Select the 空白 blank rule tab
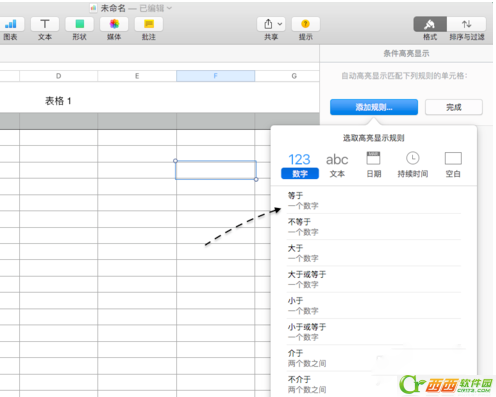This screenshot has height=397, width=496. point(453,166)
